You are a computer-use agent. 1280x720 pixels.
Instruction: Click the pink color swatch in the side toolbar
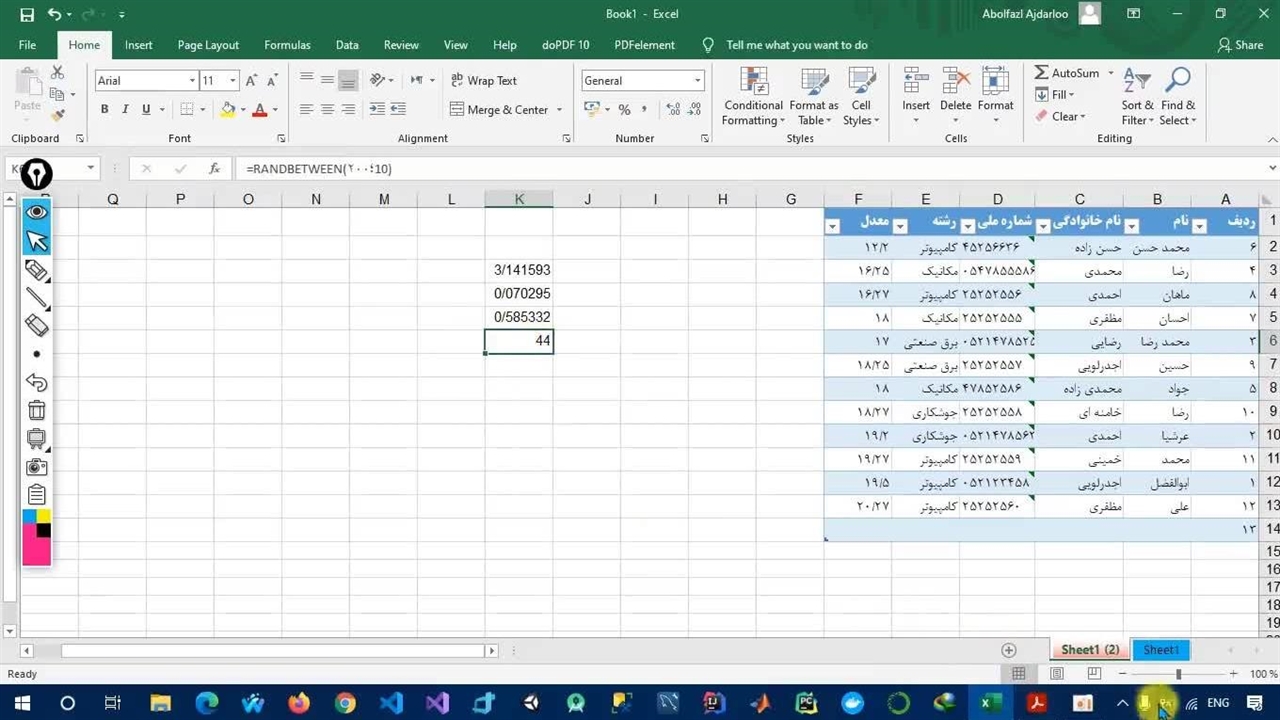coord(36,551)
